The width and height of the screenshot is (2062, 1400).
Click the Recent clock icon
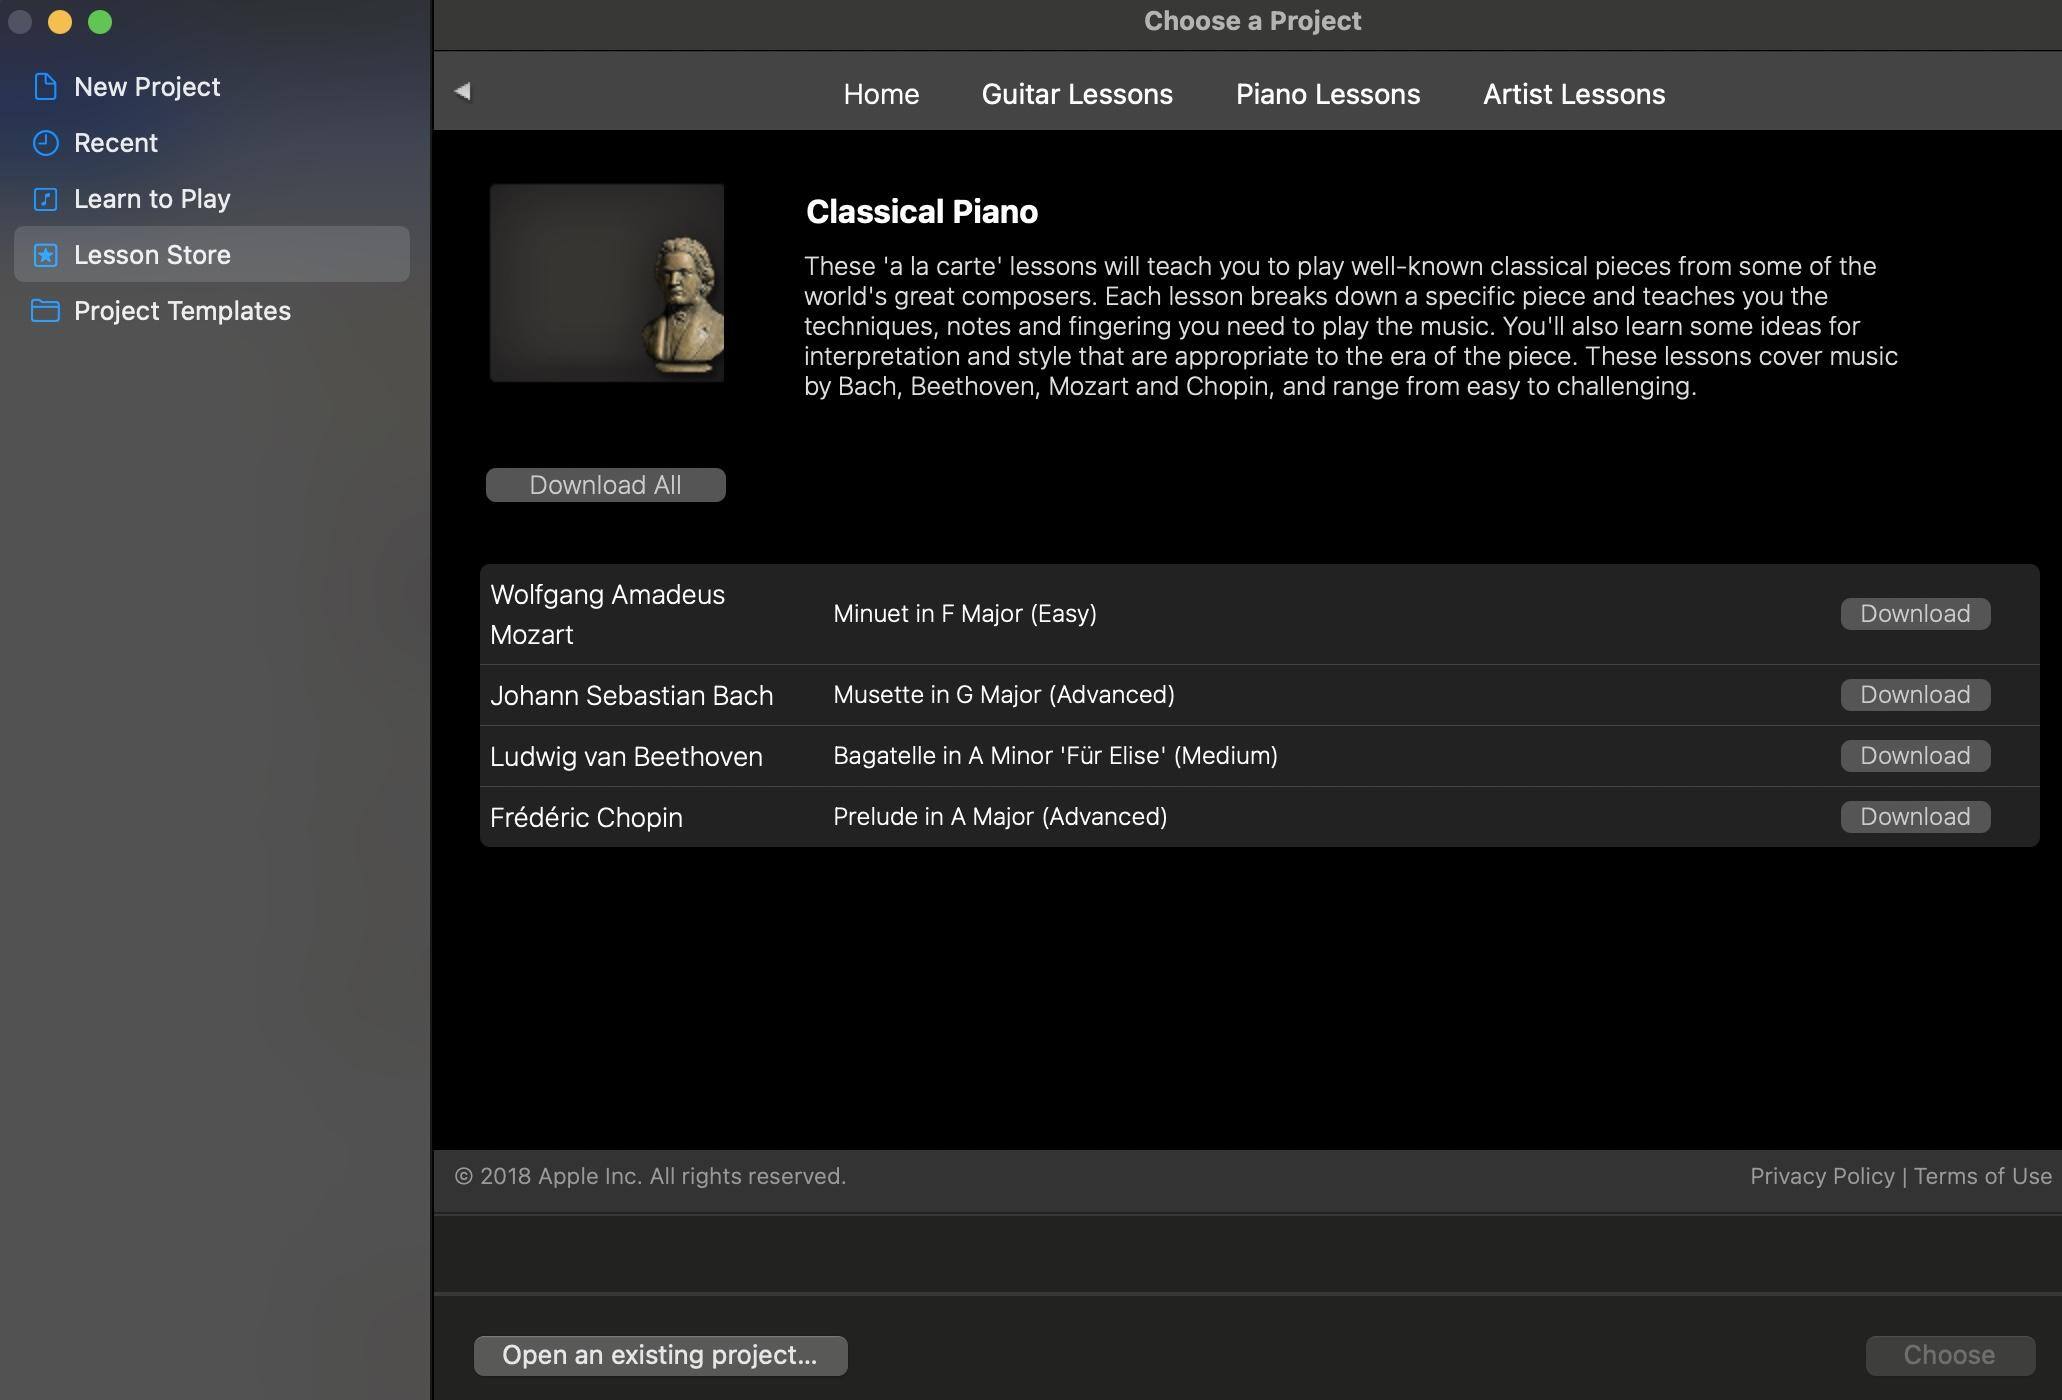click(45, 143)
